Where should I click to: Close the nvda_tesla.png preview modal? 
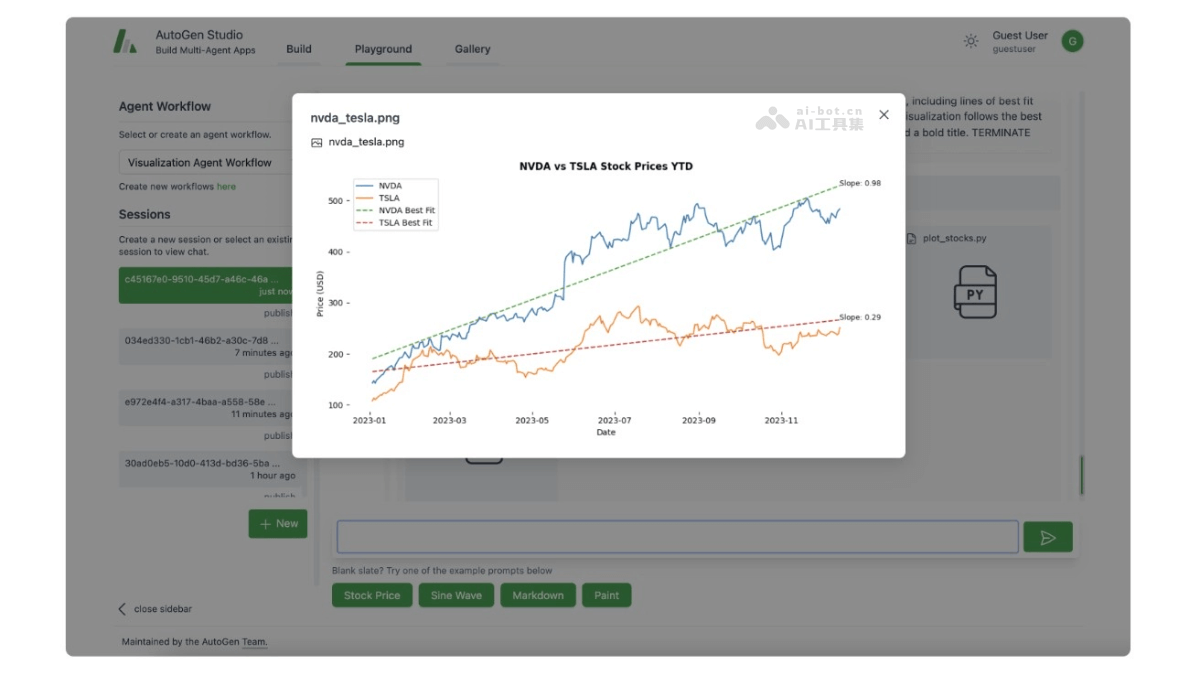click(x=883, y=115)
